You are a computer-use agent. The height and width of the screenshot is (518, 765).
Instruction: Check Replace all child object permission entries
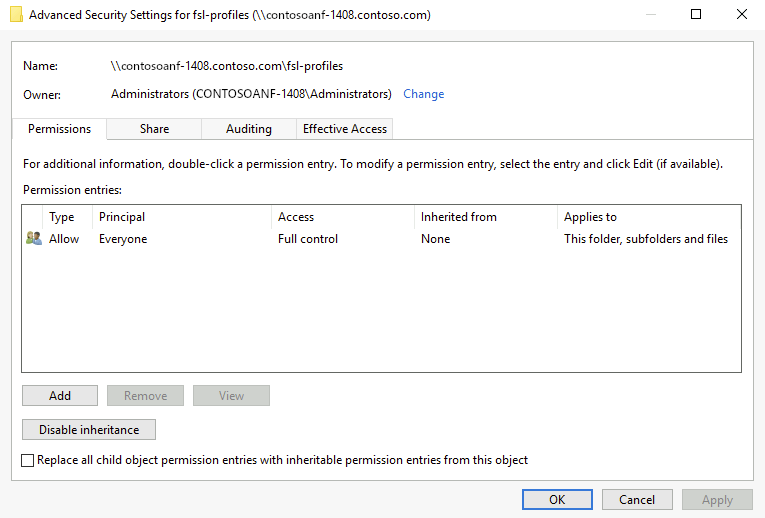(x=28, y=461)
